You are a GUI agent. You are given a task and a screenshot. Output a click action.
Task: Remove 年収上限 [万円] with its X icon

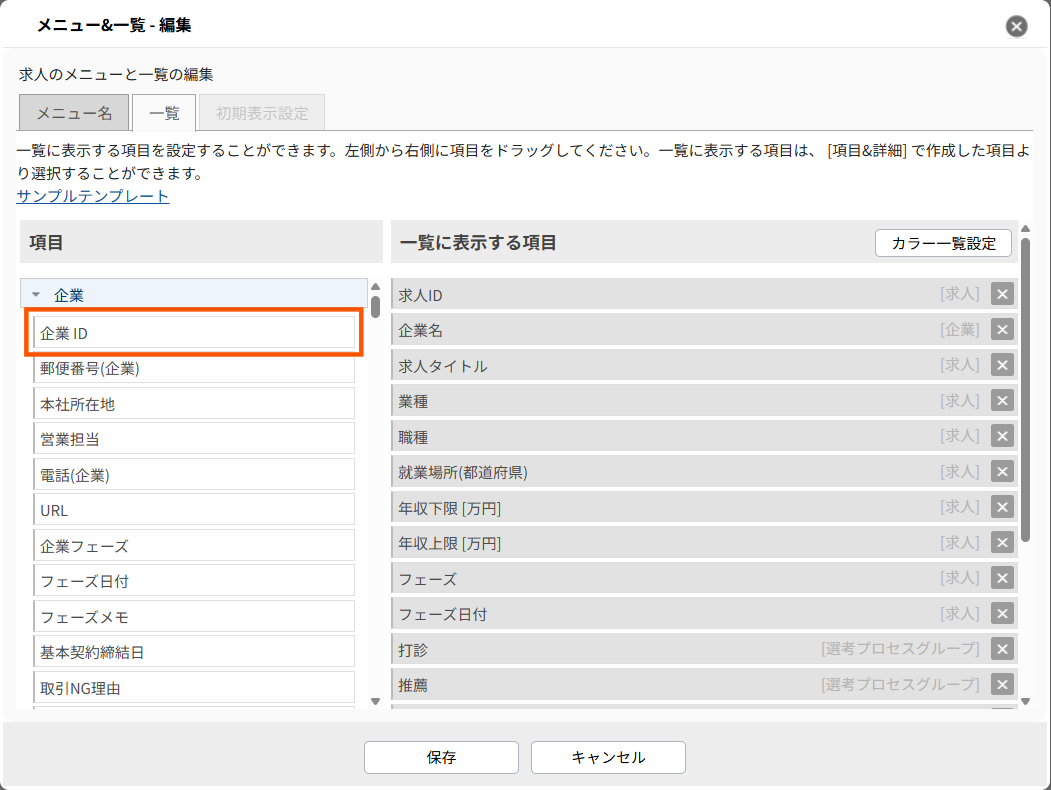[1002, 543]
